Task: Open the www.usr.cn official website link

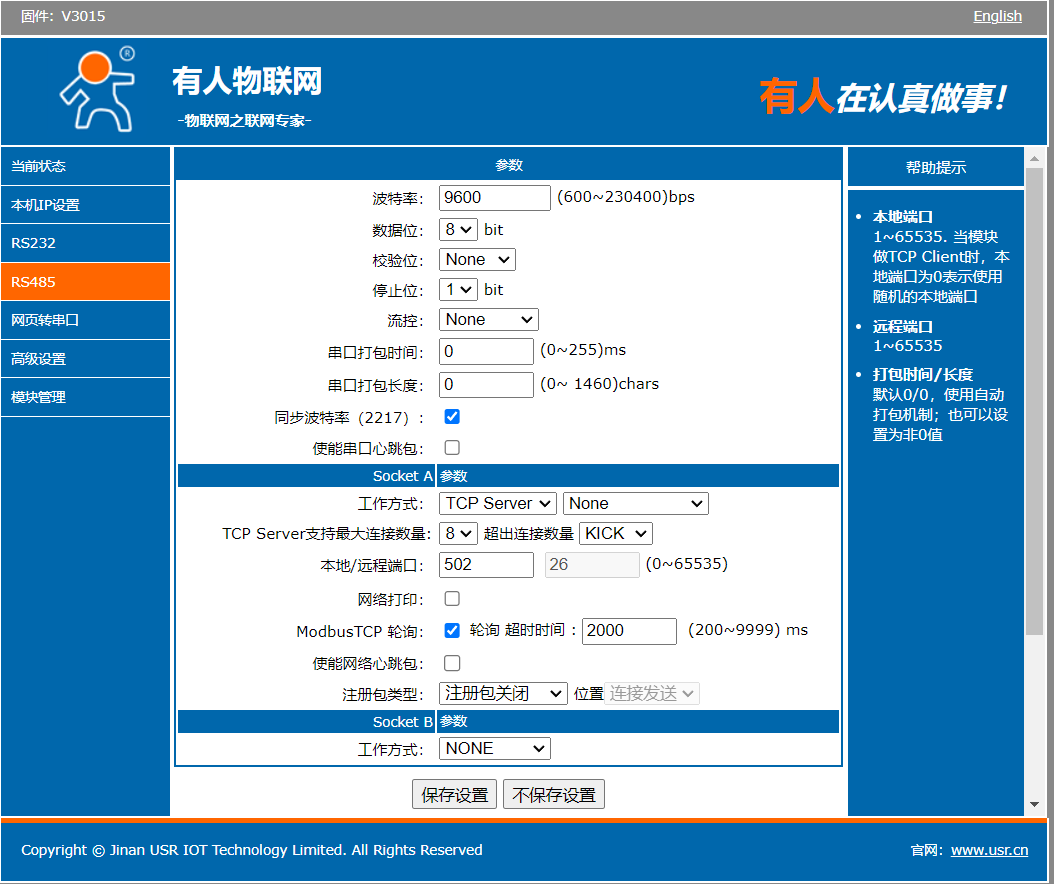Action: [989, 850]
